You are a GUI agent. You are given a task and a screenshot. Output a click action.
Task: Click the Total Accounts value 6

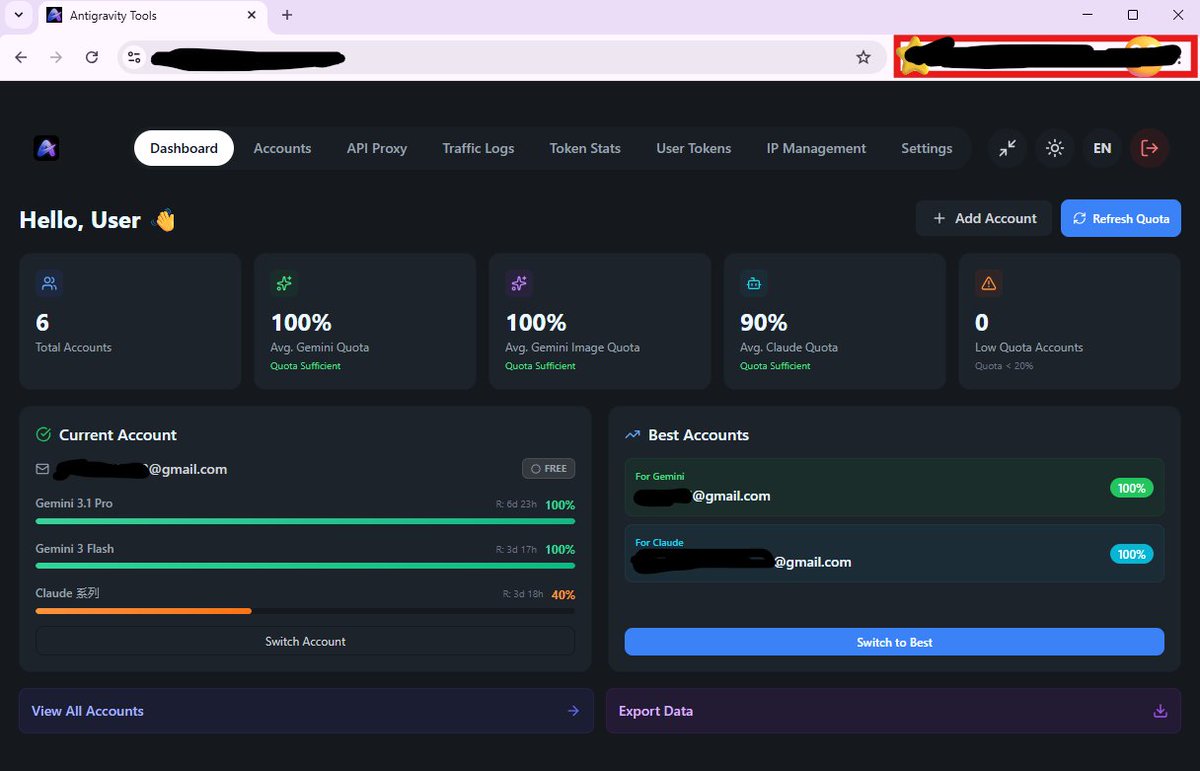[x=42, y=322]
